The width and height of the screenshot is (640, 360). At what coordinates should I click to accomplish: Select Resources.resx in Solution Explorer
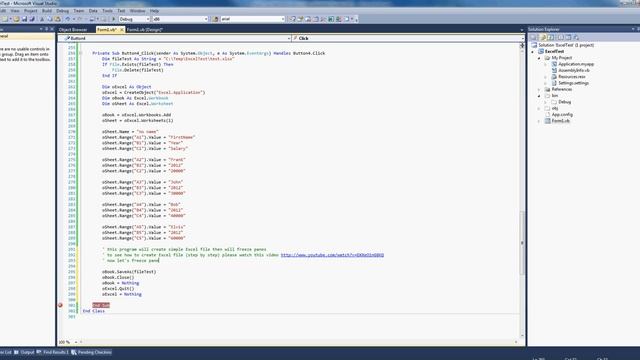pyautogui.click(x=571, y=77)
